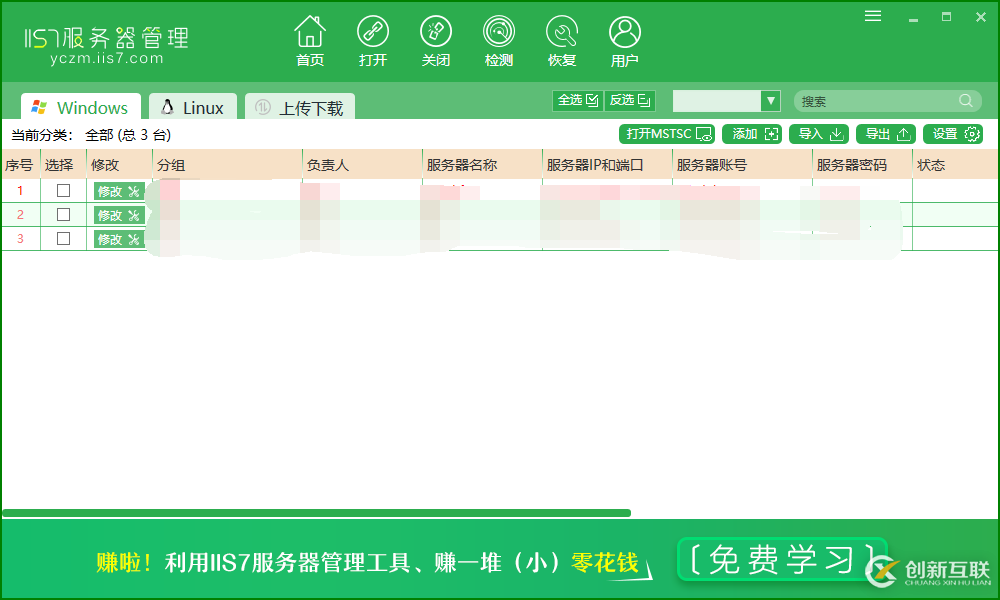Check the checkbox on server row 2
The height and width of the screenshot is (600, 1000).
click(x=63, y=214)
